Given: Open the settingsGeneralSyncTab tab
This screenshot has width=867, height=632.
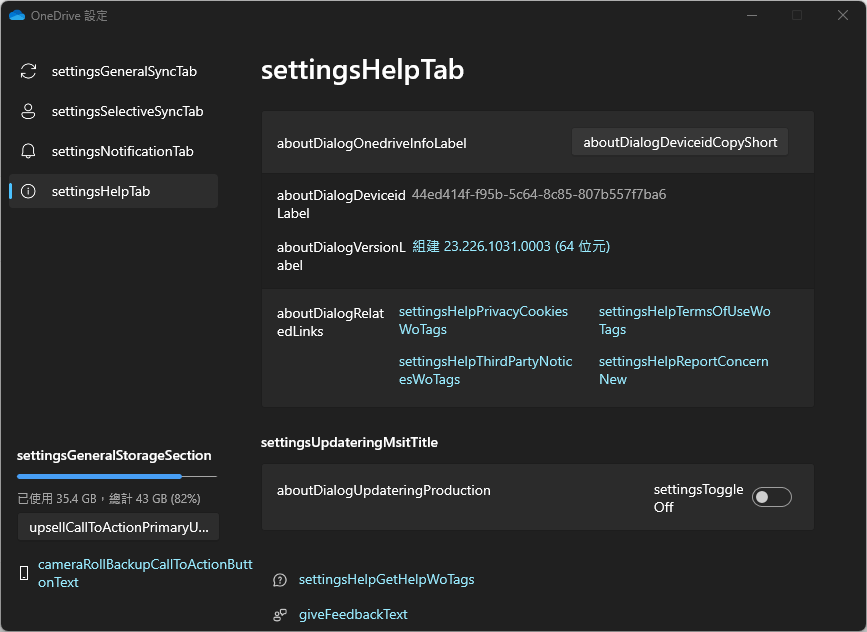Looking at the screenshot, I should click(124, 72).
